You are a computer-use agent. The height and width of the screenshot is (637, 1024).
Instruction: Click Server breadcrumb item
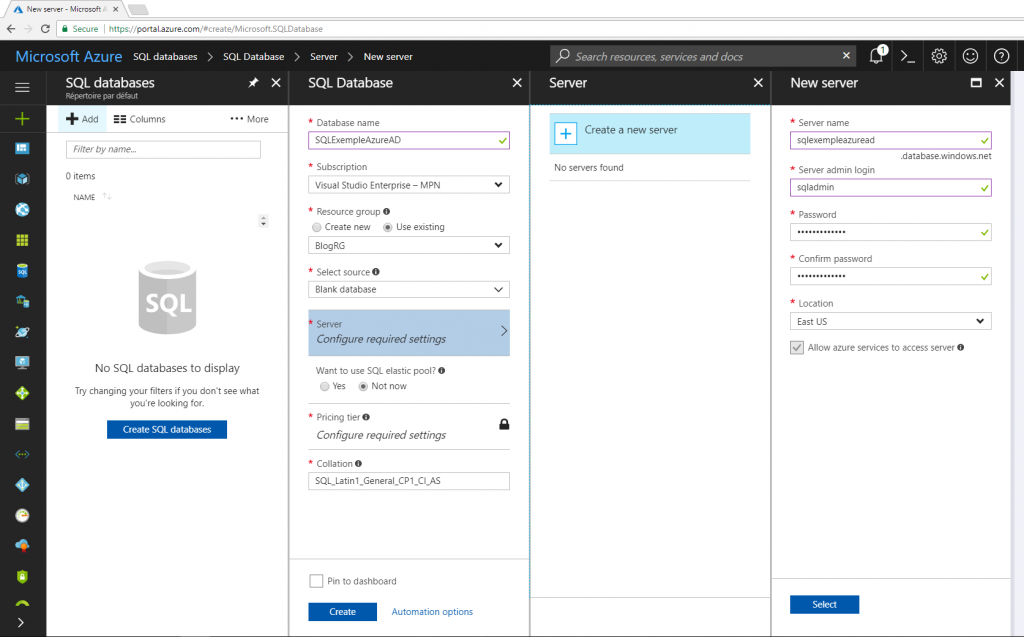coord(324,57)
